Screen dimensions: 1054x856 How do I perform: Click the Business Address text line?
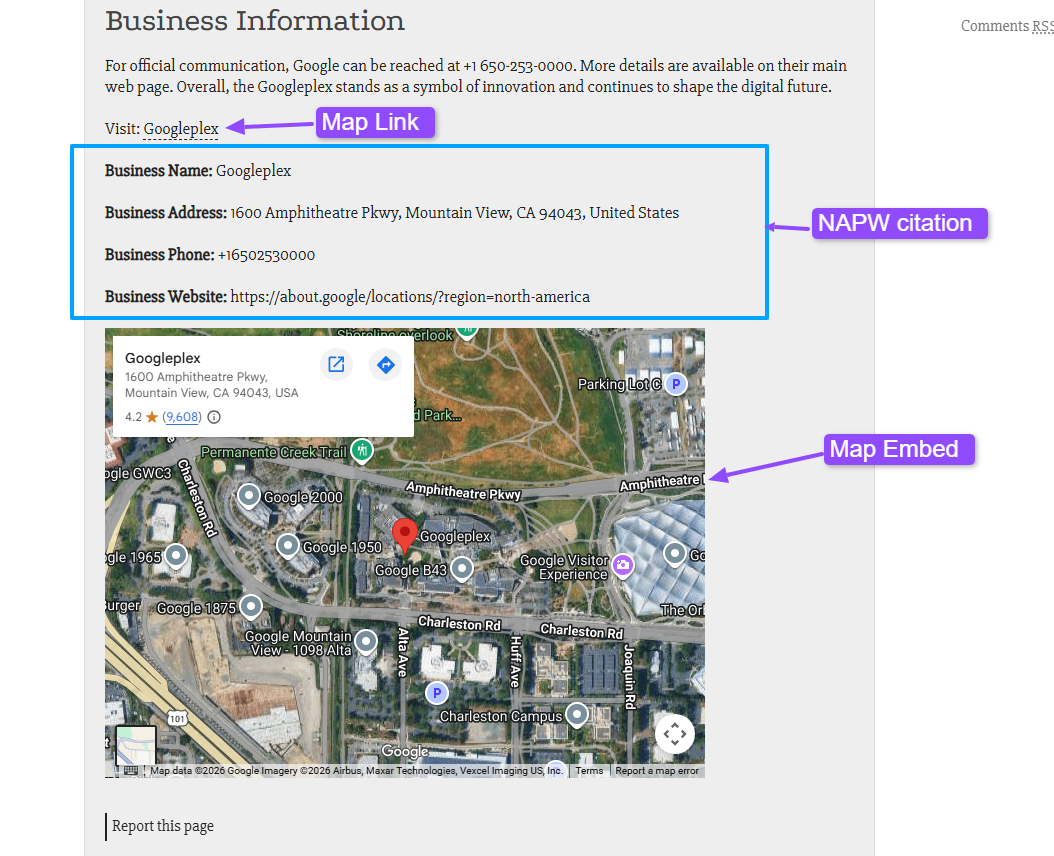392,213
